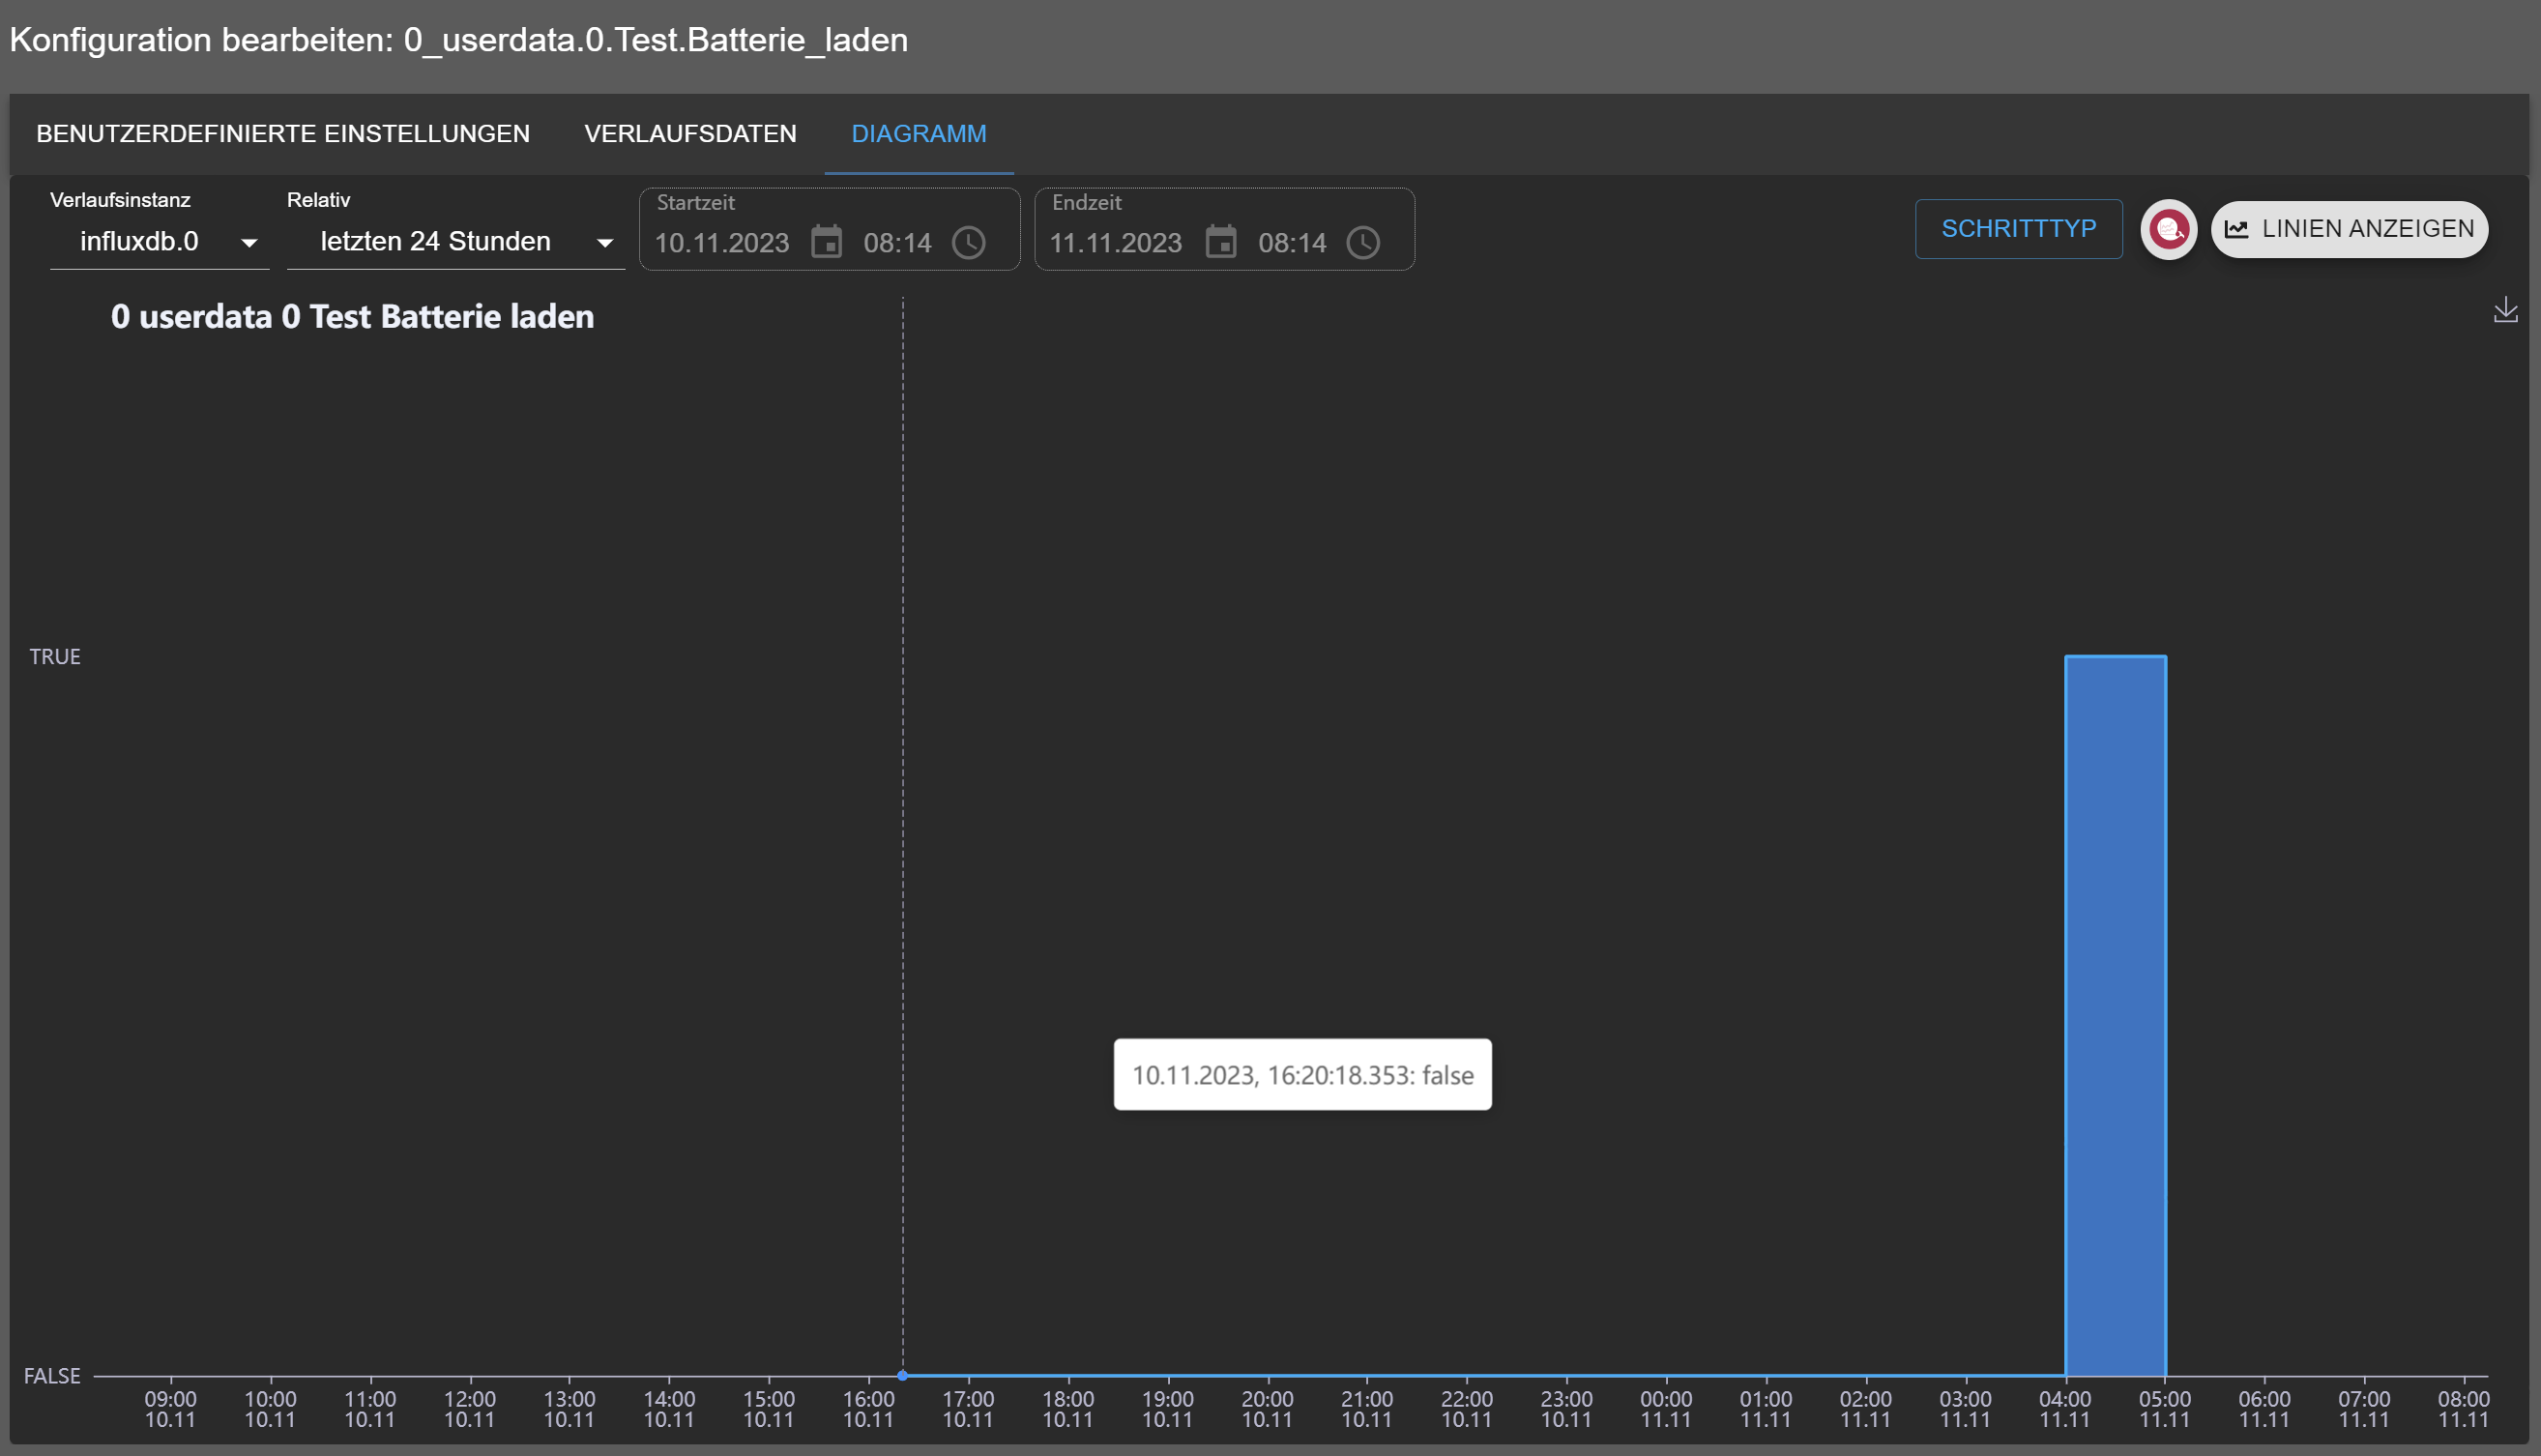2541x1456 pixels.
Task: Click the blue TRUE bar in the chart
Action: coord(2115,1015)
